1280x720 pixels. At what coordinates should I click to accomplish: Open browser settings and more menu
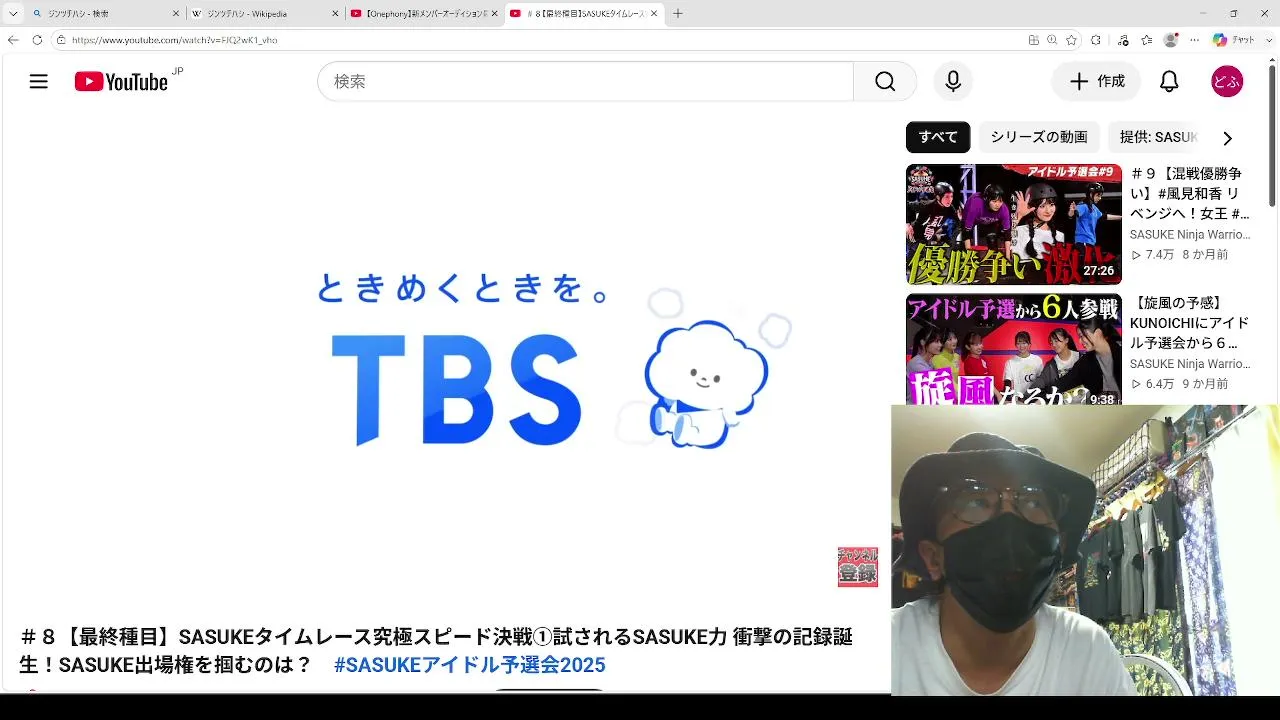(x=1194, y=40)
